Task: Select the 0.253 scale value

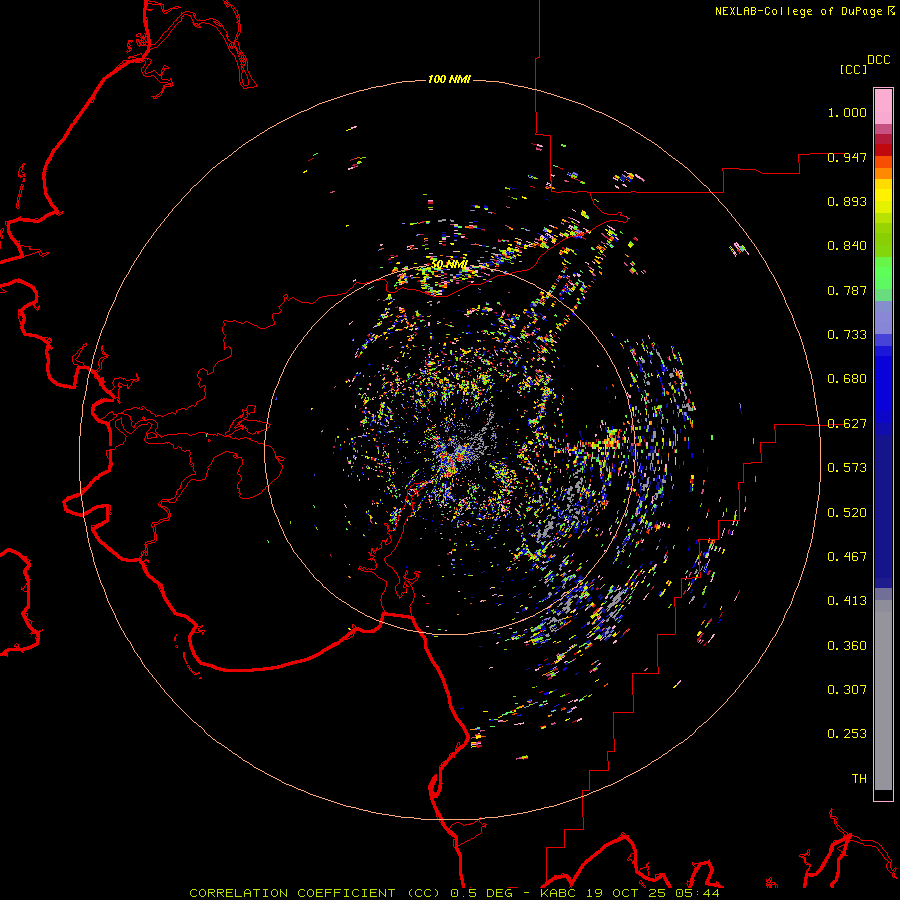Action: [847, 734]
